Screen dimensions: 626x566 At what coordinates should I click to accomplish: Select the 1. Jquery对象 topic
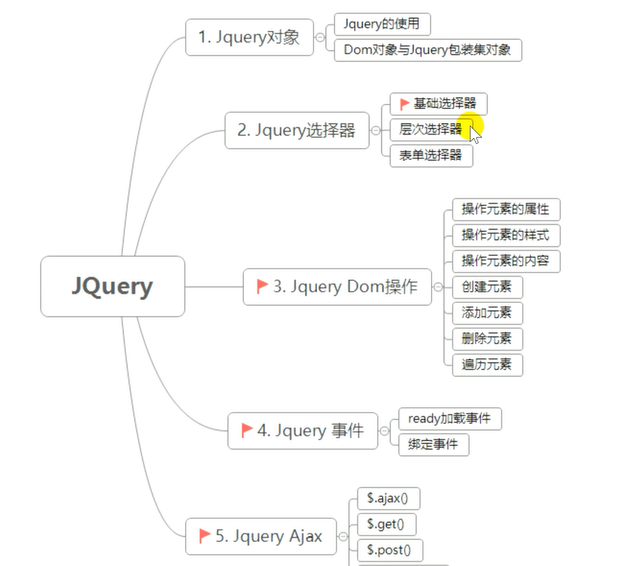[250, 37]
